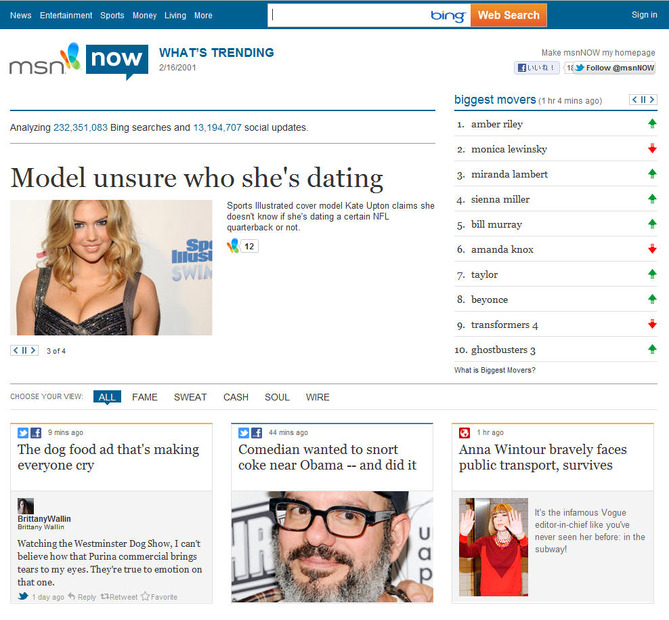Click red down arrow beside monica lewinsky
The height and width of the screenshot is (620, 669).
(652, 148)
